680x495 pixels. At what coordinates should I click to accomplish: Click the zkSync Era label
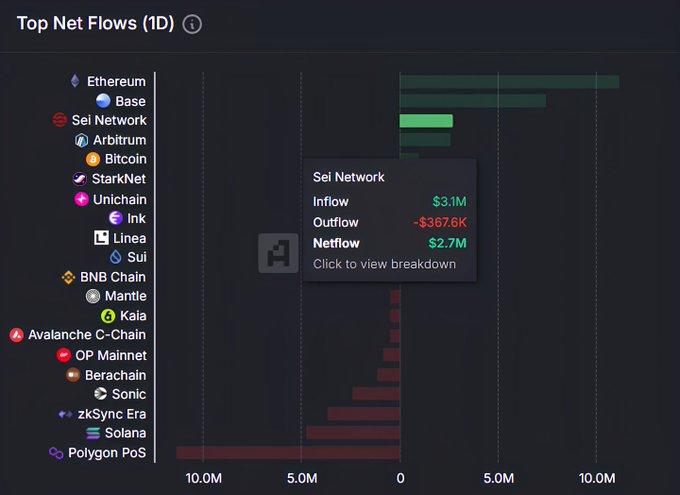click(x=112, y=414)
